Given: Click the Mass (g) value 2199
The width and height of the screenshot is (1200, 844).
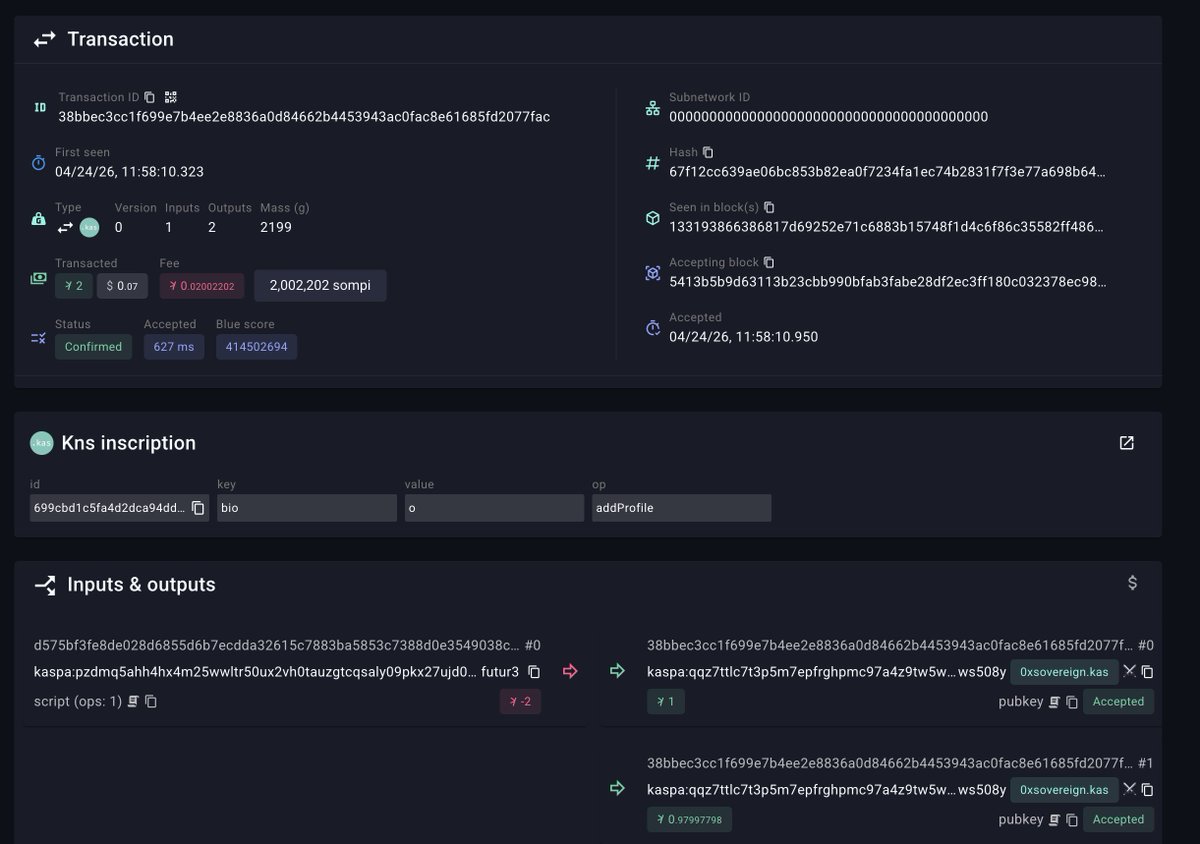Looking at the screenshot, I should pyautogui.click(x=276, y=227).
